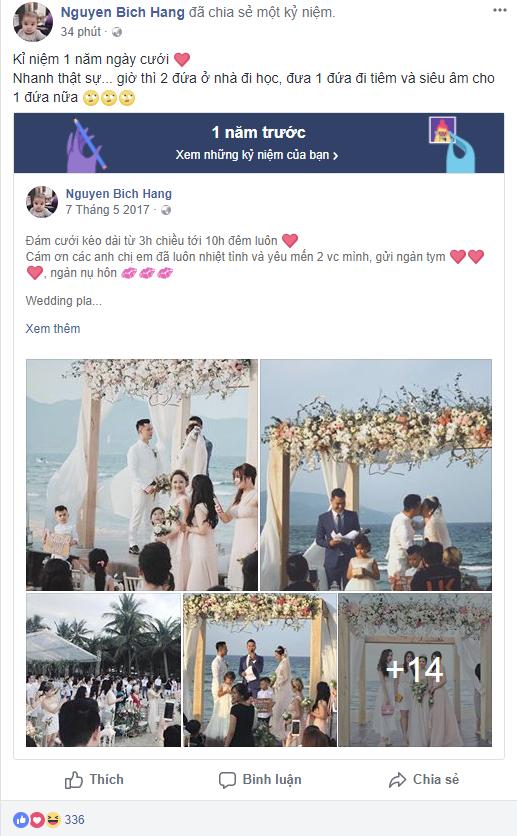
Task: Click the globe privacy icon beside 34 phút
Action: coord(117,32)
